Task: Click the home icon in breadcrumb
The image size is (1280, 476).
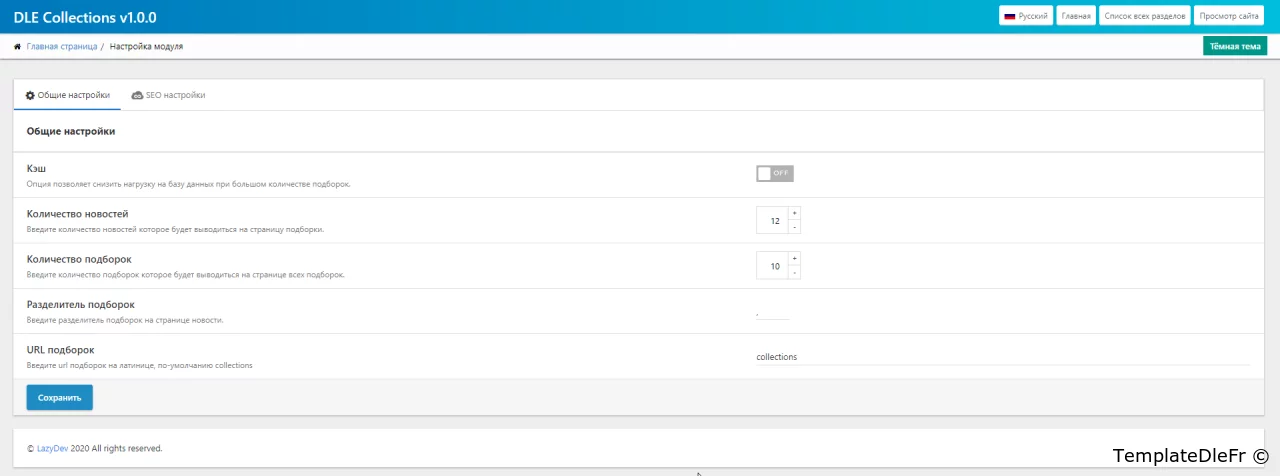Action: pyautogui.click(x=18, y=47)
